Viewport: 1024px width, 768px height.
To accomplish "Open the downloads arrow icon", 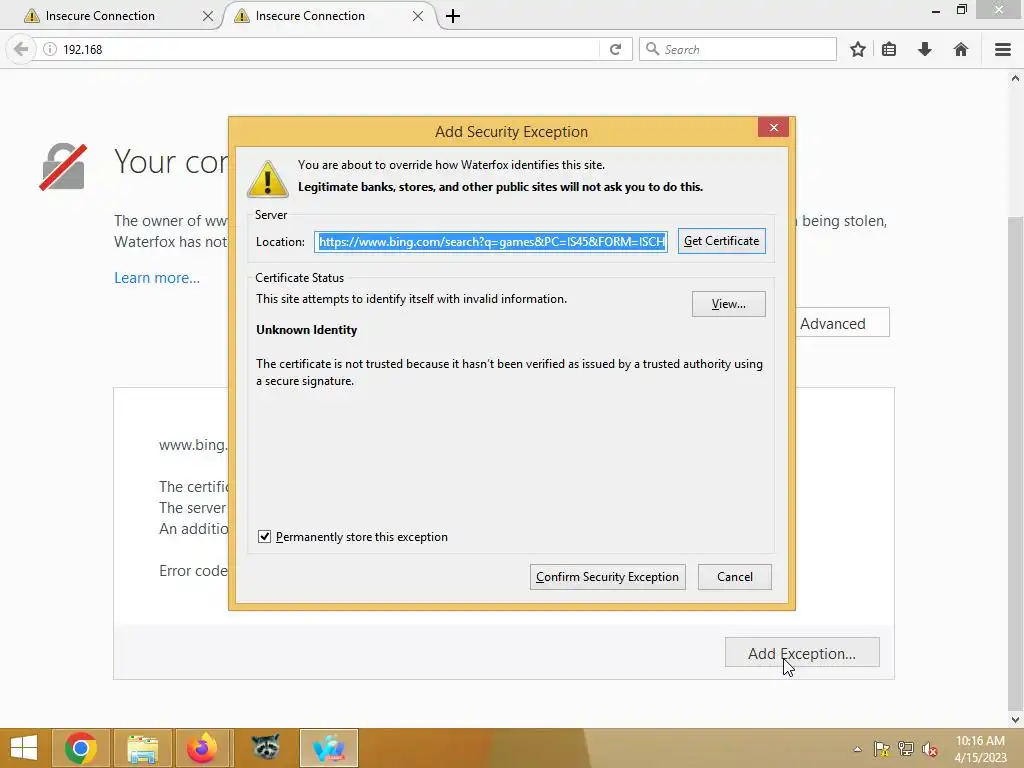I will click(x=925, y=49).
